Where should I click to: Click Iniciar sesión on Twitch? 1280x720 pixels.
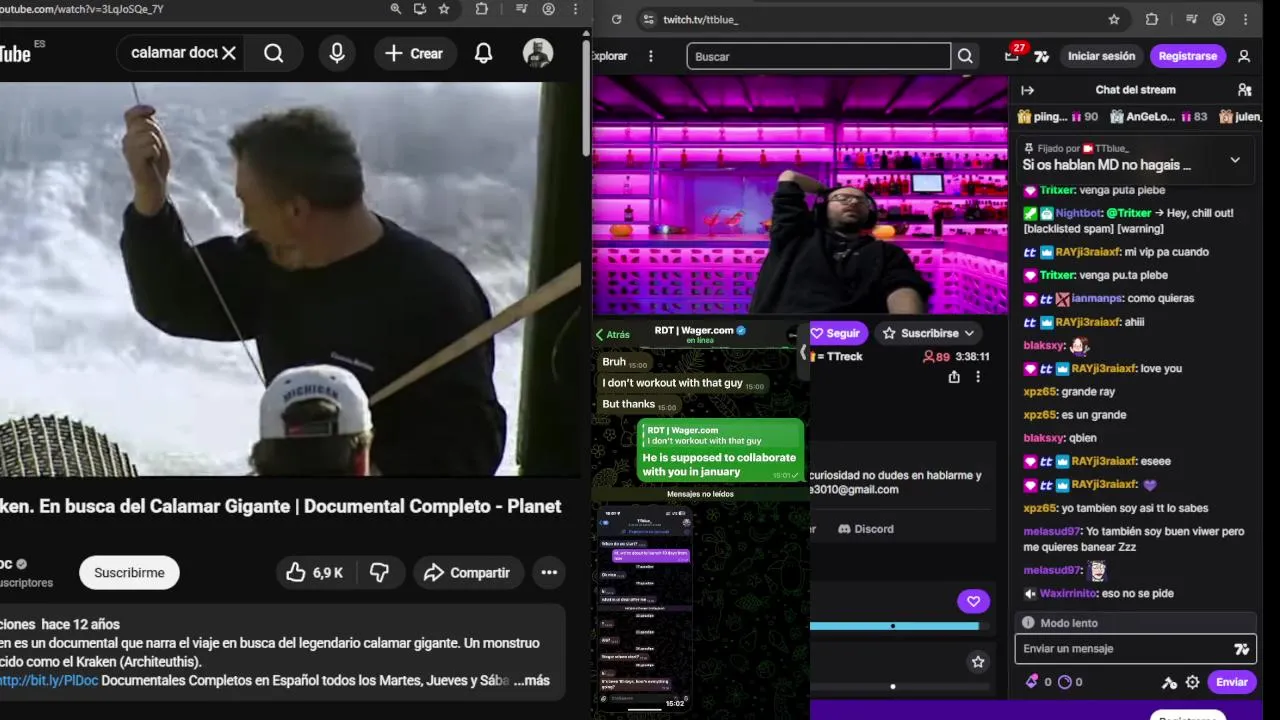1101,56
